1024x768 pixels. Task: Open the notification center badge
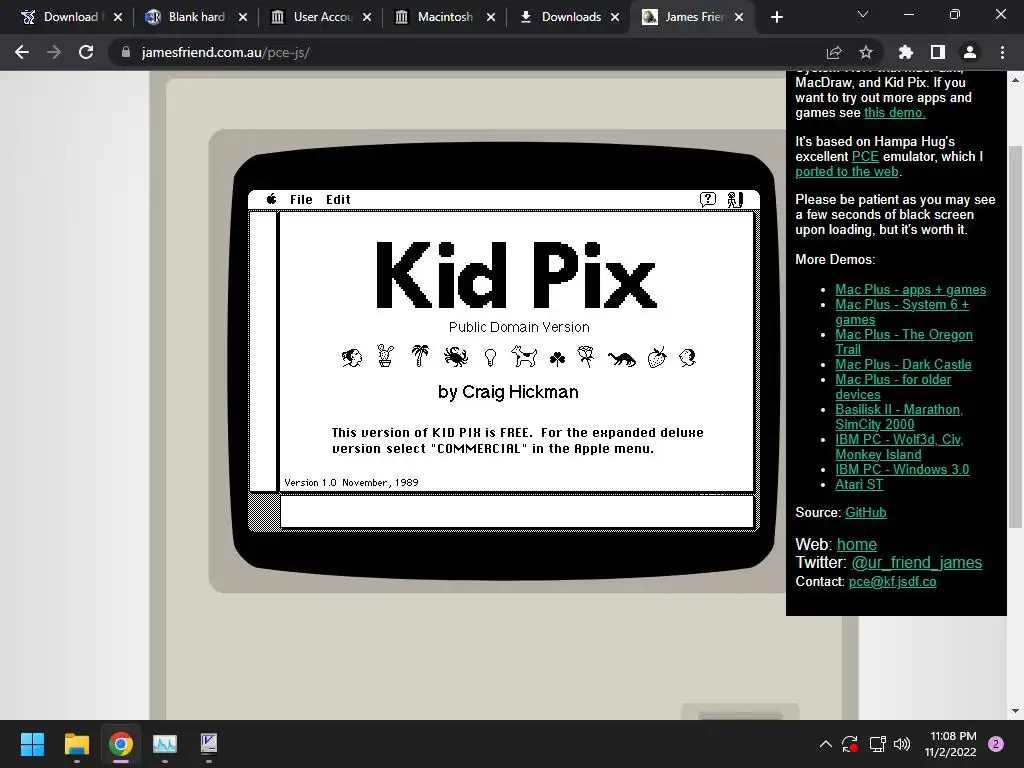point(996,744)
